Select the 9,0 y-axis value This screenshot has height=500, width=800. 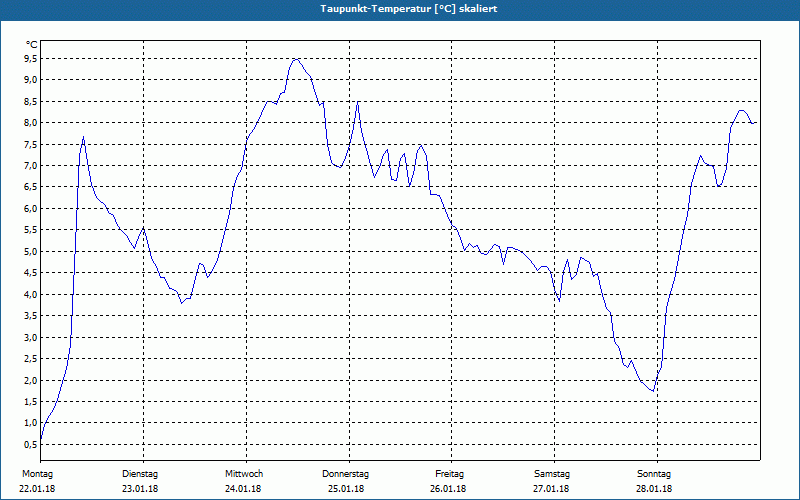pos(30,80)
